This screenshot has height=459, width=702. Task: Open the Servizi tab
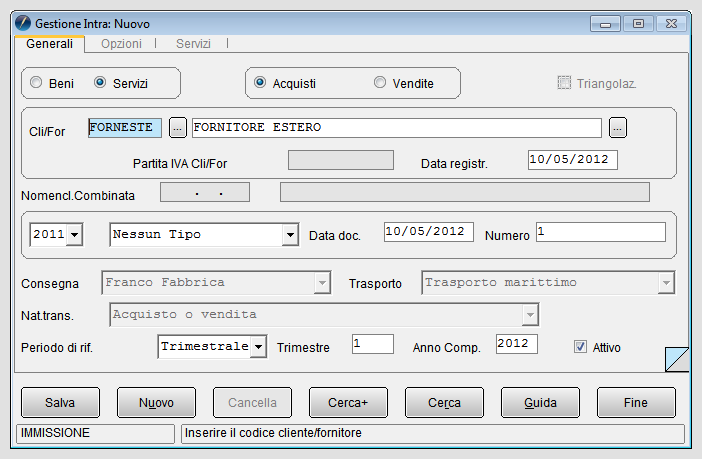click(193, 44)
